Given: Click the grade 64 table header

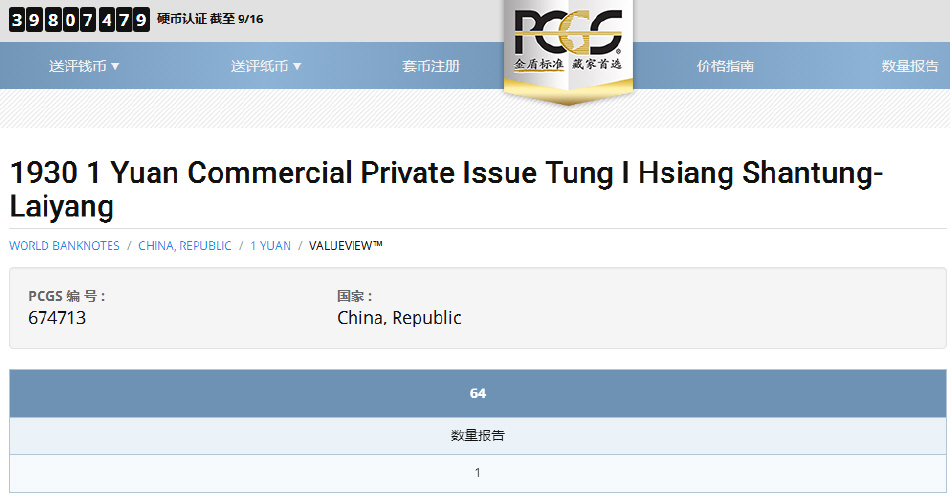Looking at the screenshot, I should (477, 393).
